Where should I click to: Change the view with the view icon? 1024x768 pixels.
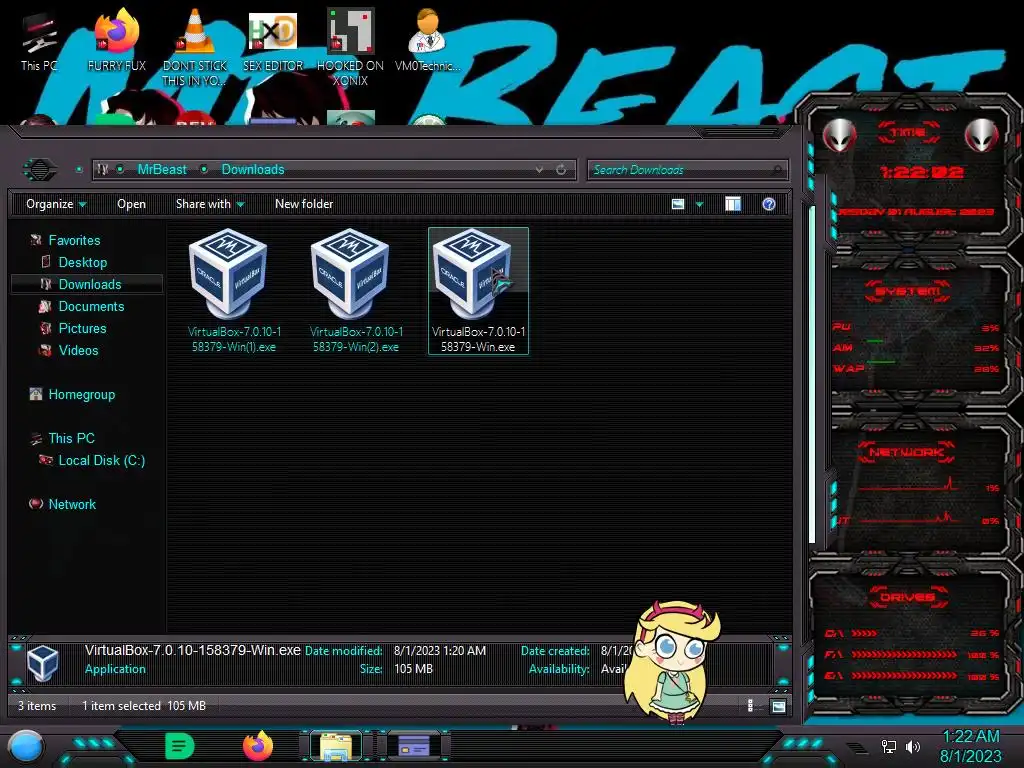click(x=678, y=204)
